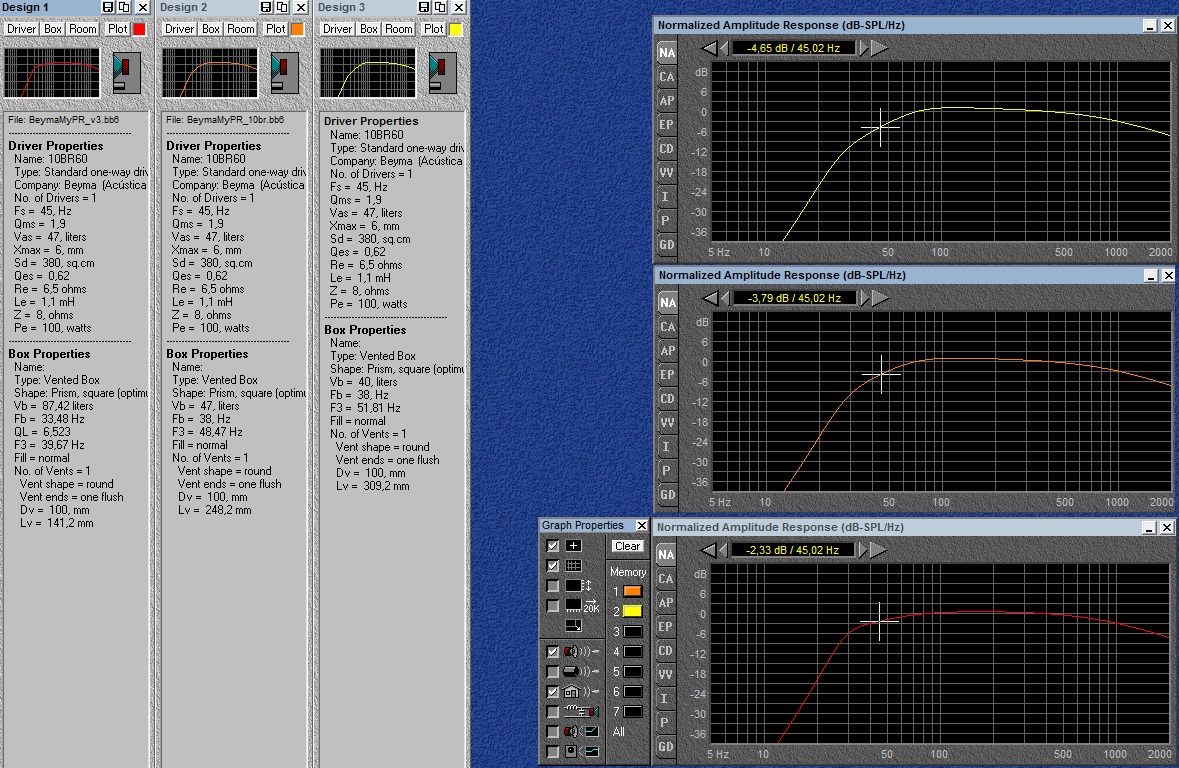Viewport: 1179px width, 768px height.
Task: Click the red plot color swatch in Design 1
Action: (140, 29)
